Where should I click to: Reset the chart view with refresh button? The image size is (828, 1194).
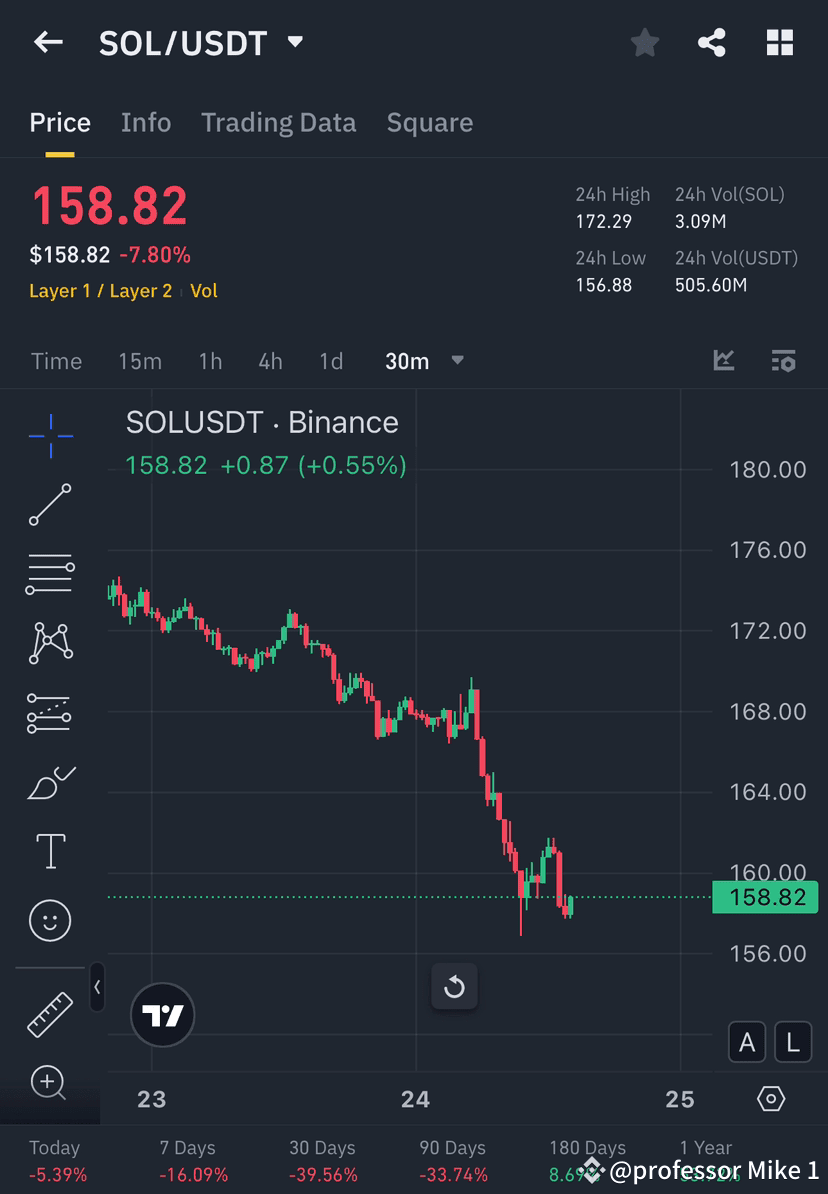tap(455, 987)
